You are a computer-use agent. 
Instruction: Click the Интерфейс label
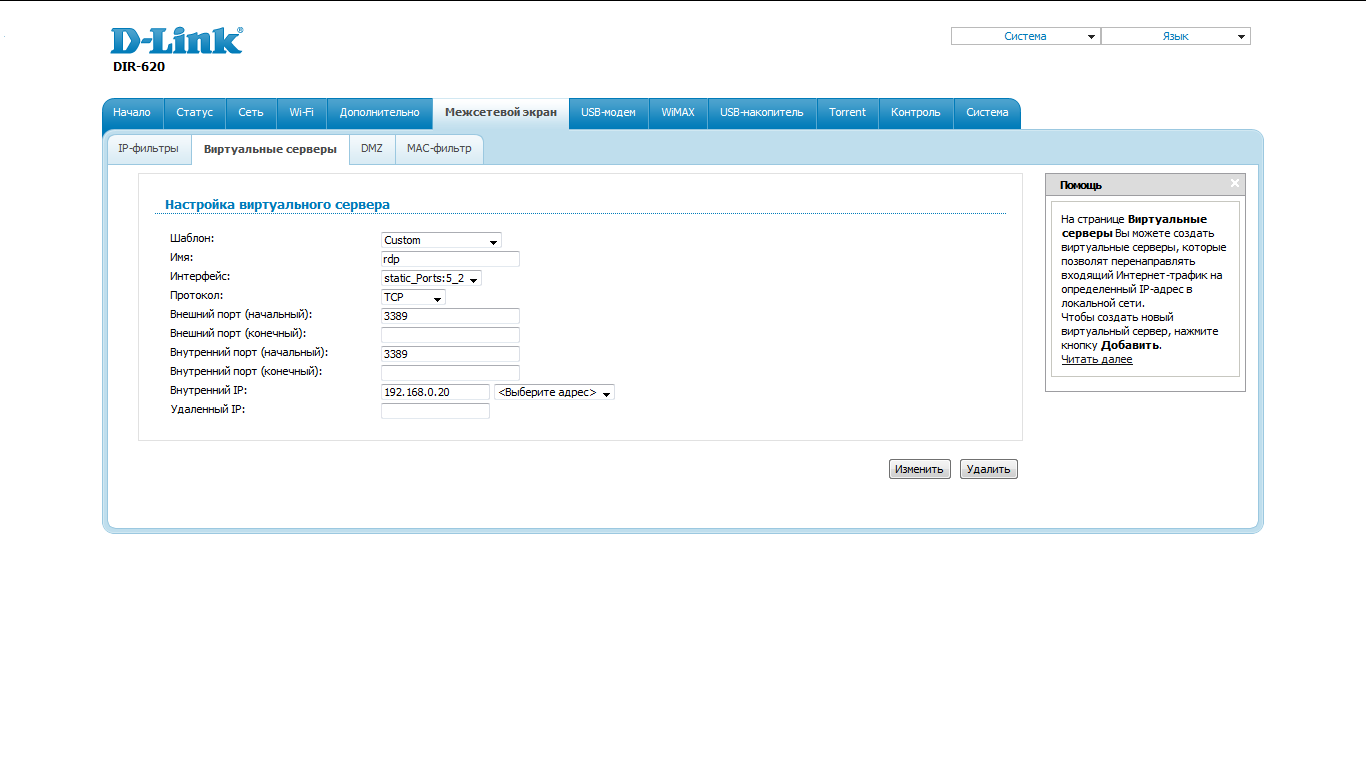(x=200, y=276)
